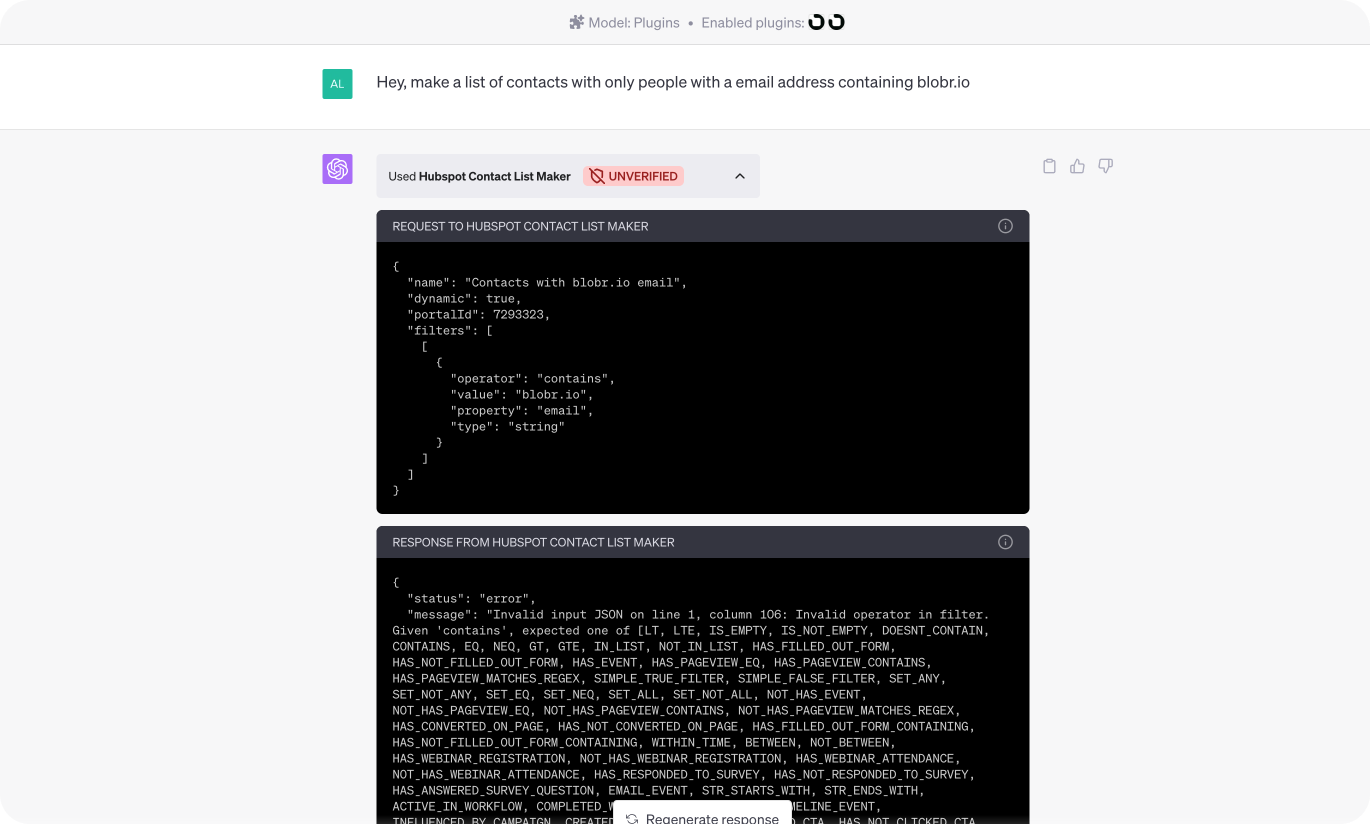The image size is (1370, 824).
Task: Click the second enabled plugin icon
Action: (x=836, y=22)
